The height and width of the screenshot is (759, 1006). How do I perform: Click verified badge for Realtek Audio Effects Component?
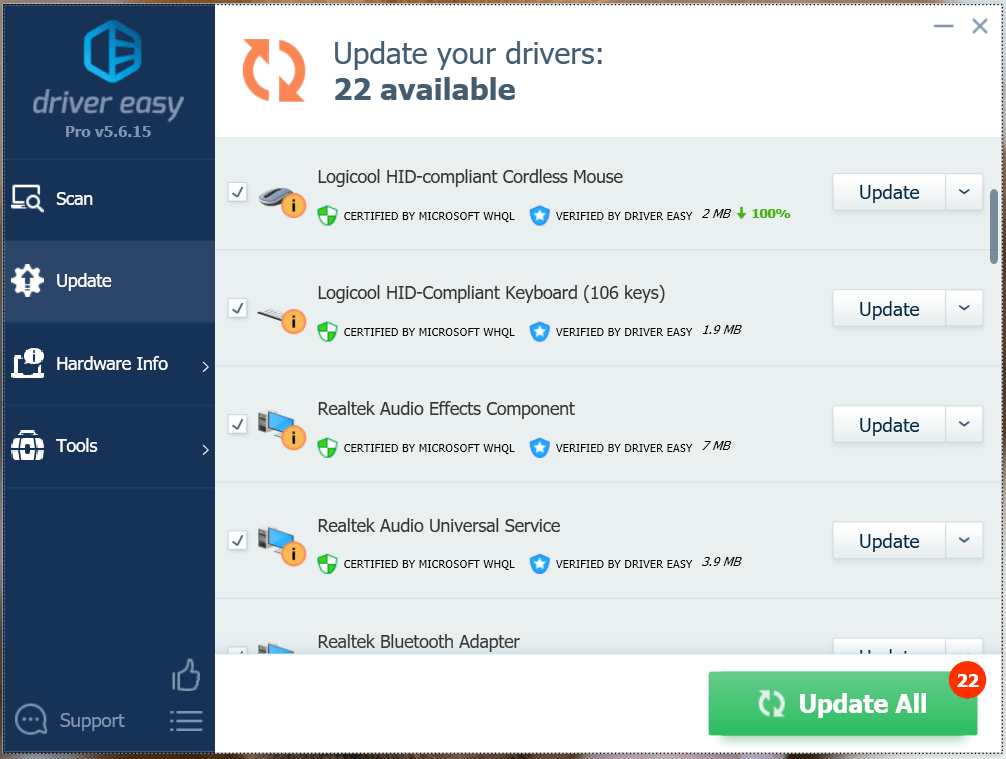[540, 448]
